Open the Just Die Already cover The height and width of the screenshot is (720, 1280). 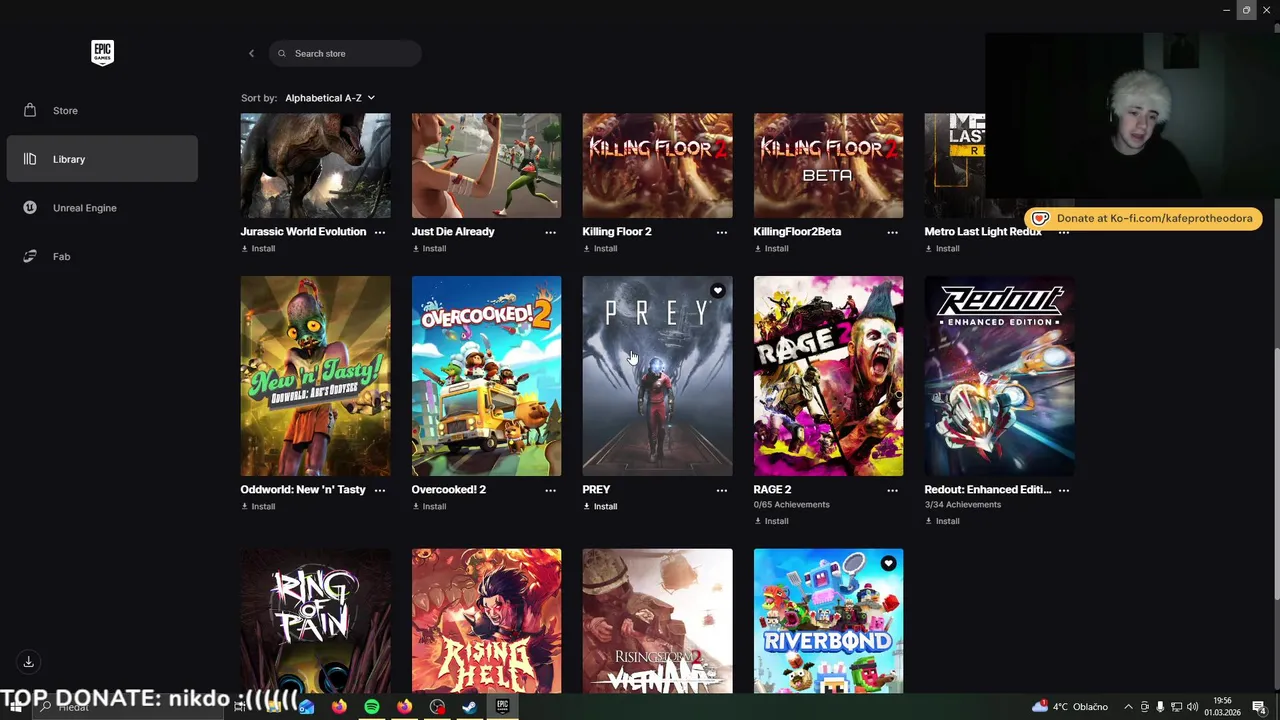click(x=486, y=165)
